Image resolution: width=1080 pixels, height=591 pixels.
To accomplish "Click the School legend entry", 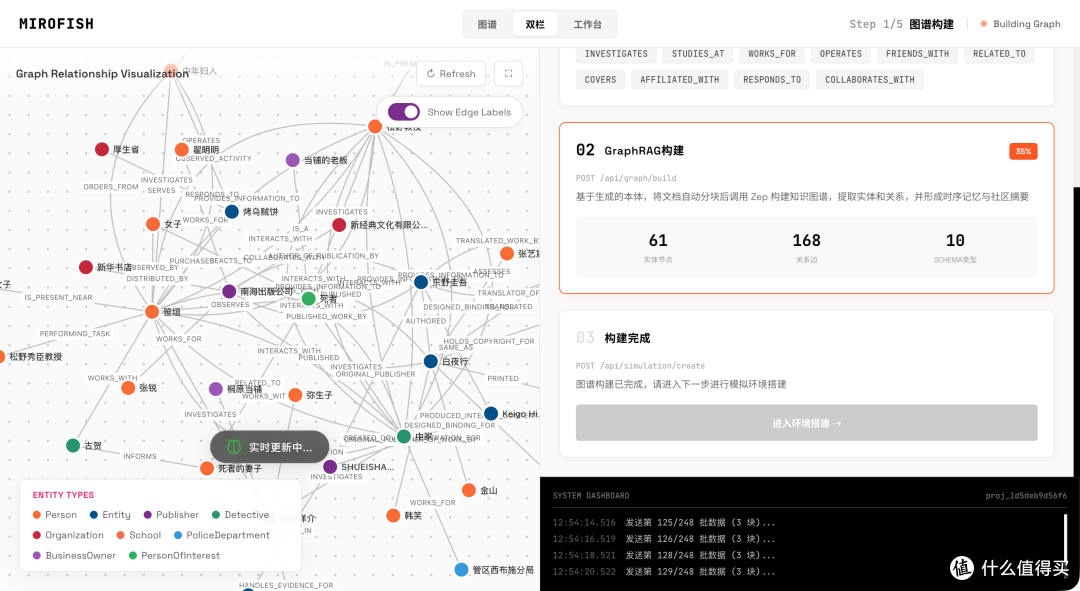I will click(139, 535).
